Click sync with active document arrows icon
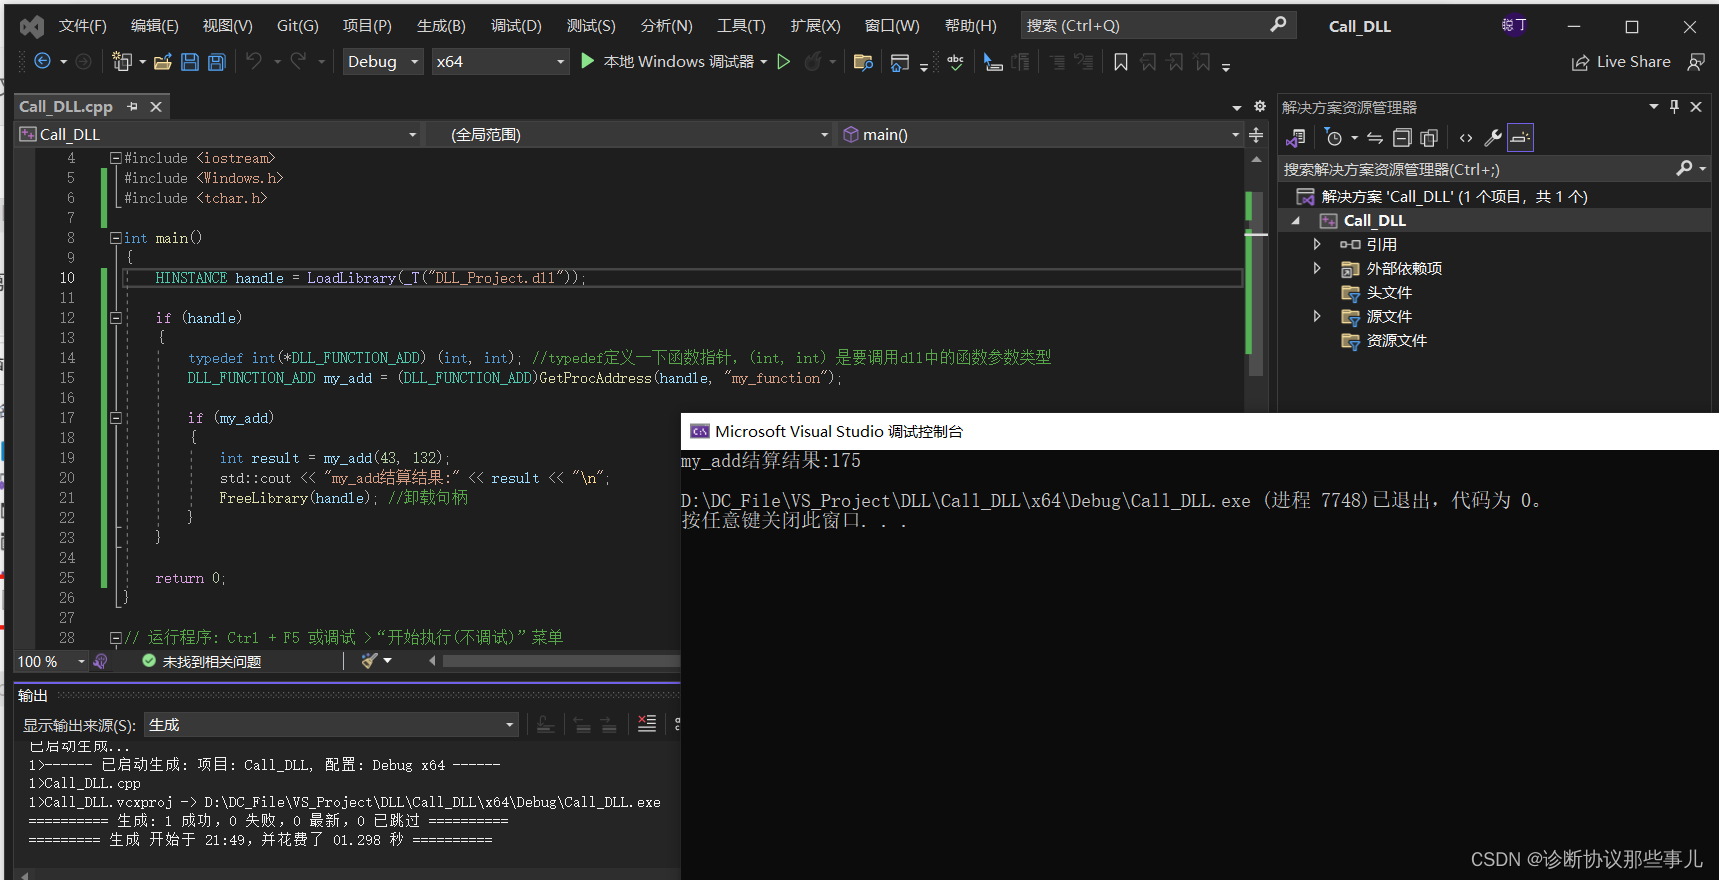 point(1375,138)
